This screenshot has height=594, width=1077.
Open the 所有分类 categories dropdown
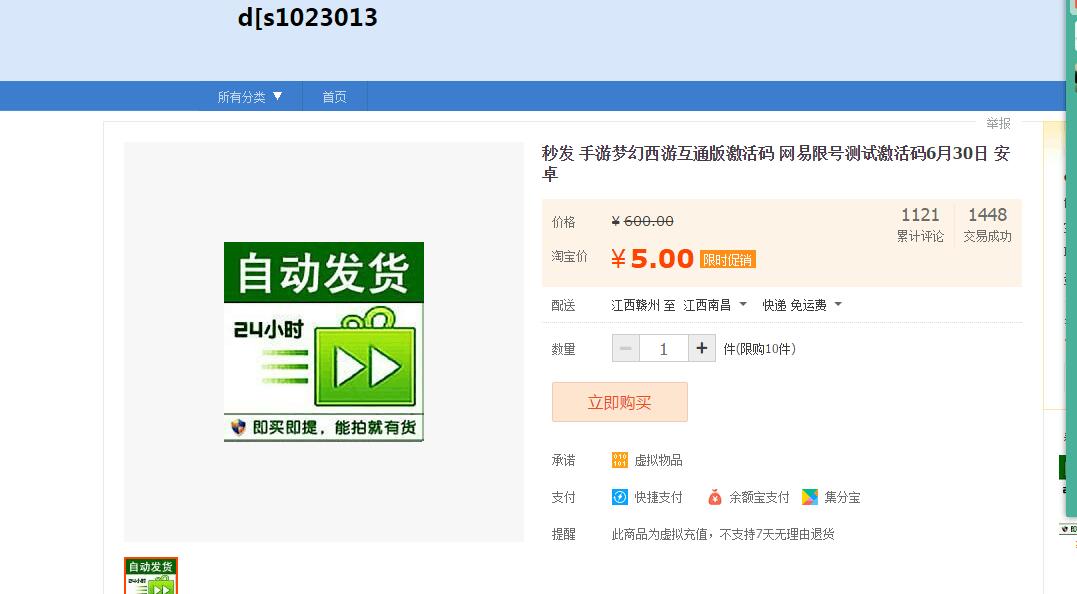[x=249, y=97]
